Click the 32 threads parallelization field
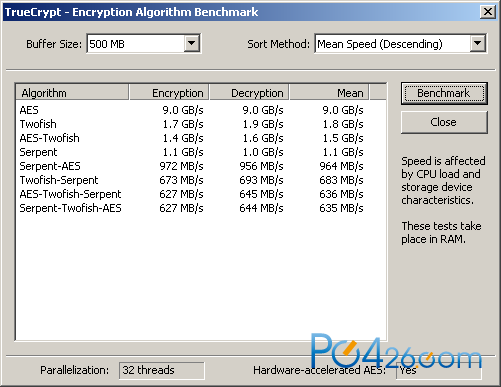This screenshot has height=387, width=501. click(162, 370)
